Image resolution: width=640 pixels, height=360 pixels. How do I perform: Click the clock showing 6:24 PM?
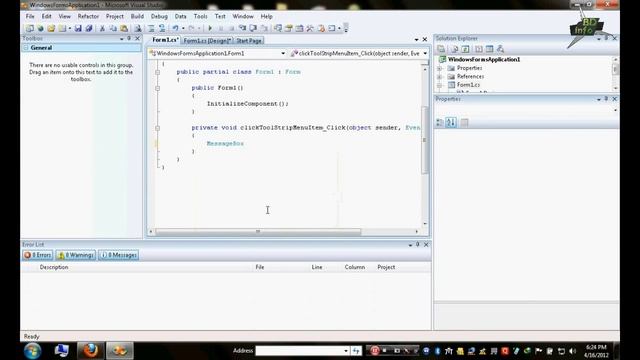coord(596,347)
